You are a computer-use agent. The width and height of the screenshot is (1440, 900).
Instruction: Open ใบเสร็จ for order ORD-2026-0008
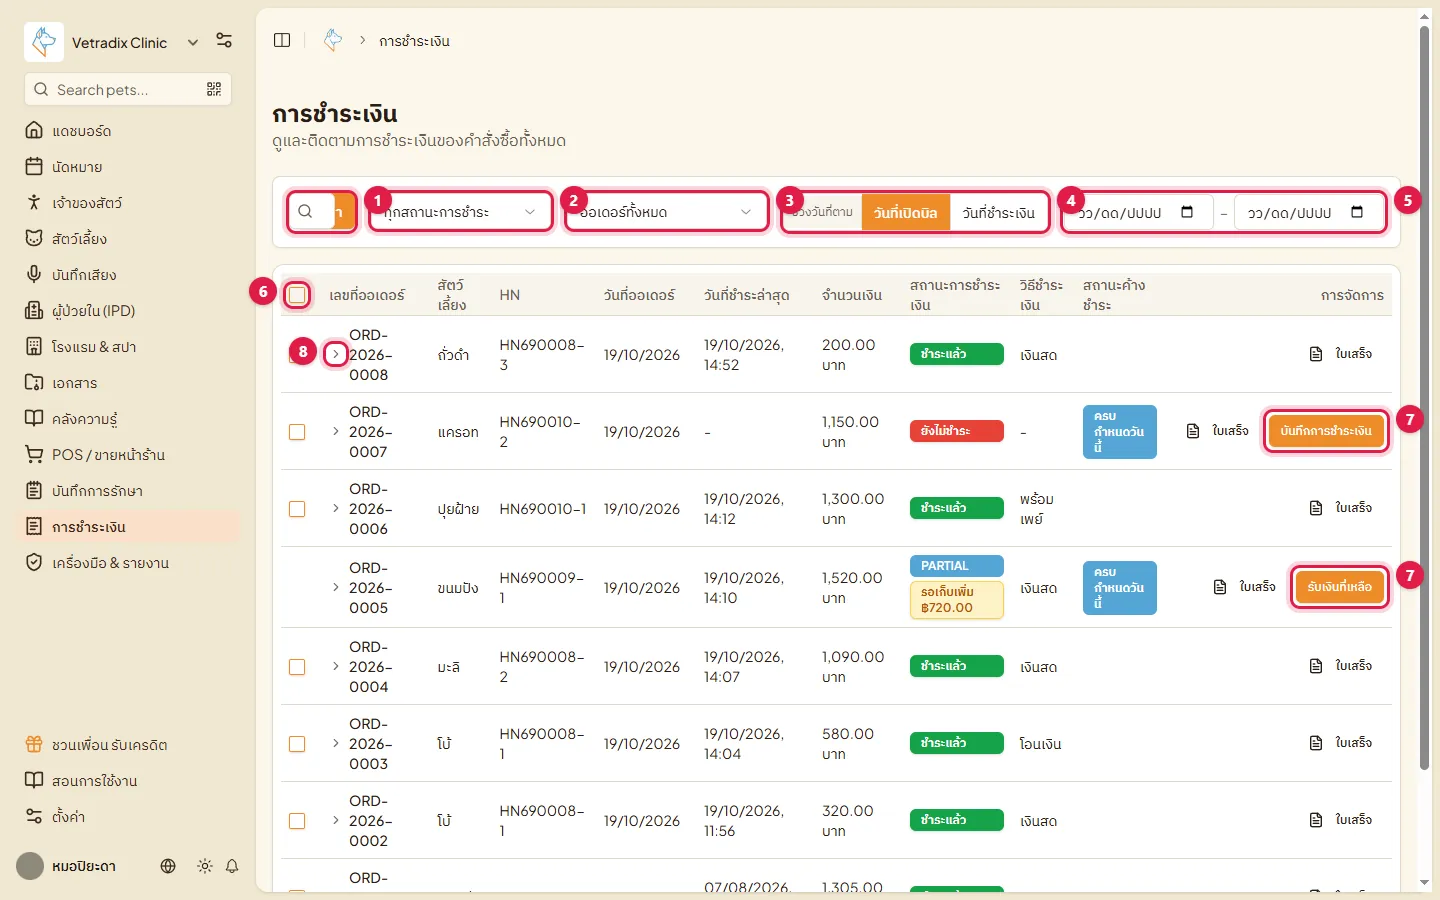1341,354
